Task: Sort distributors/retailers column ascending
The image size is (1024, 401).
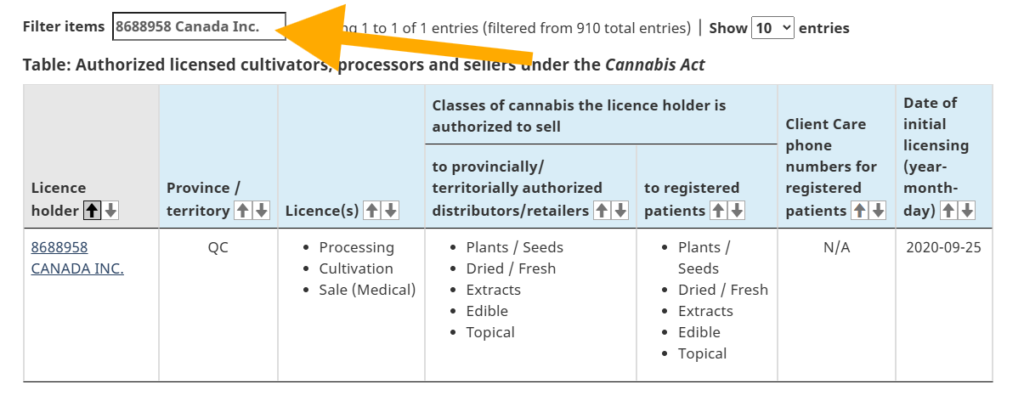Action: [x=602, y=211]
